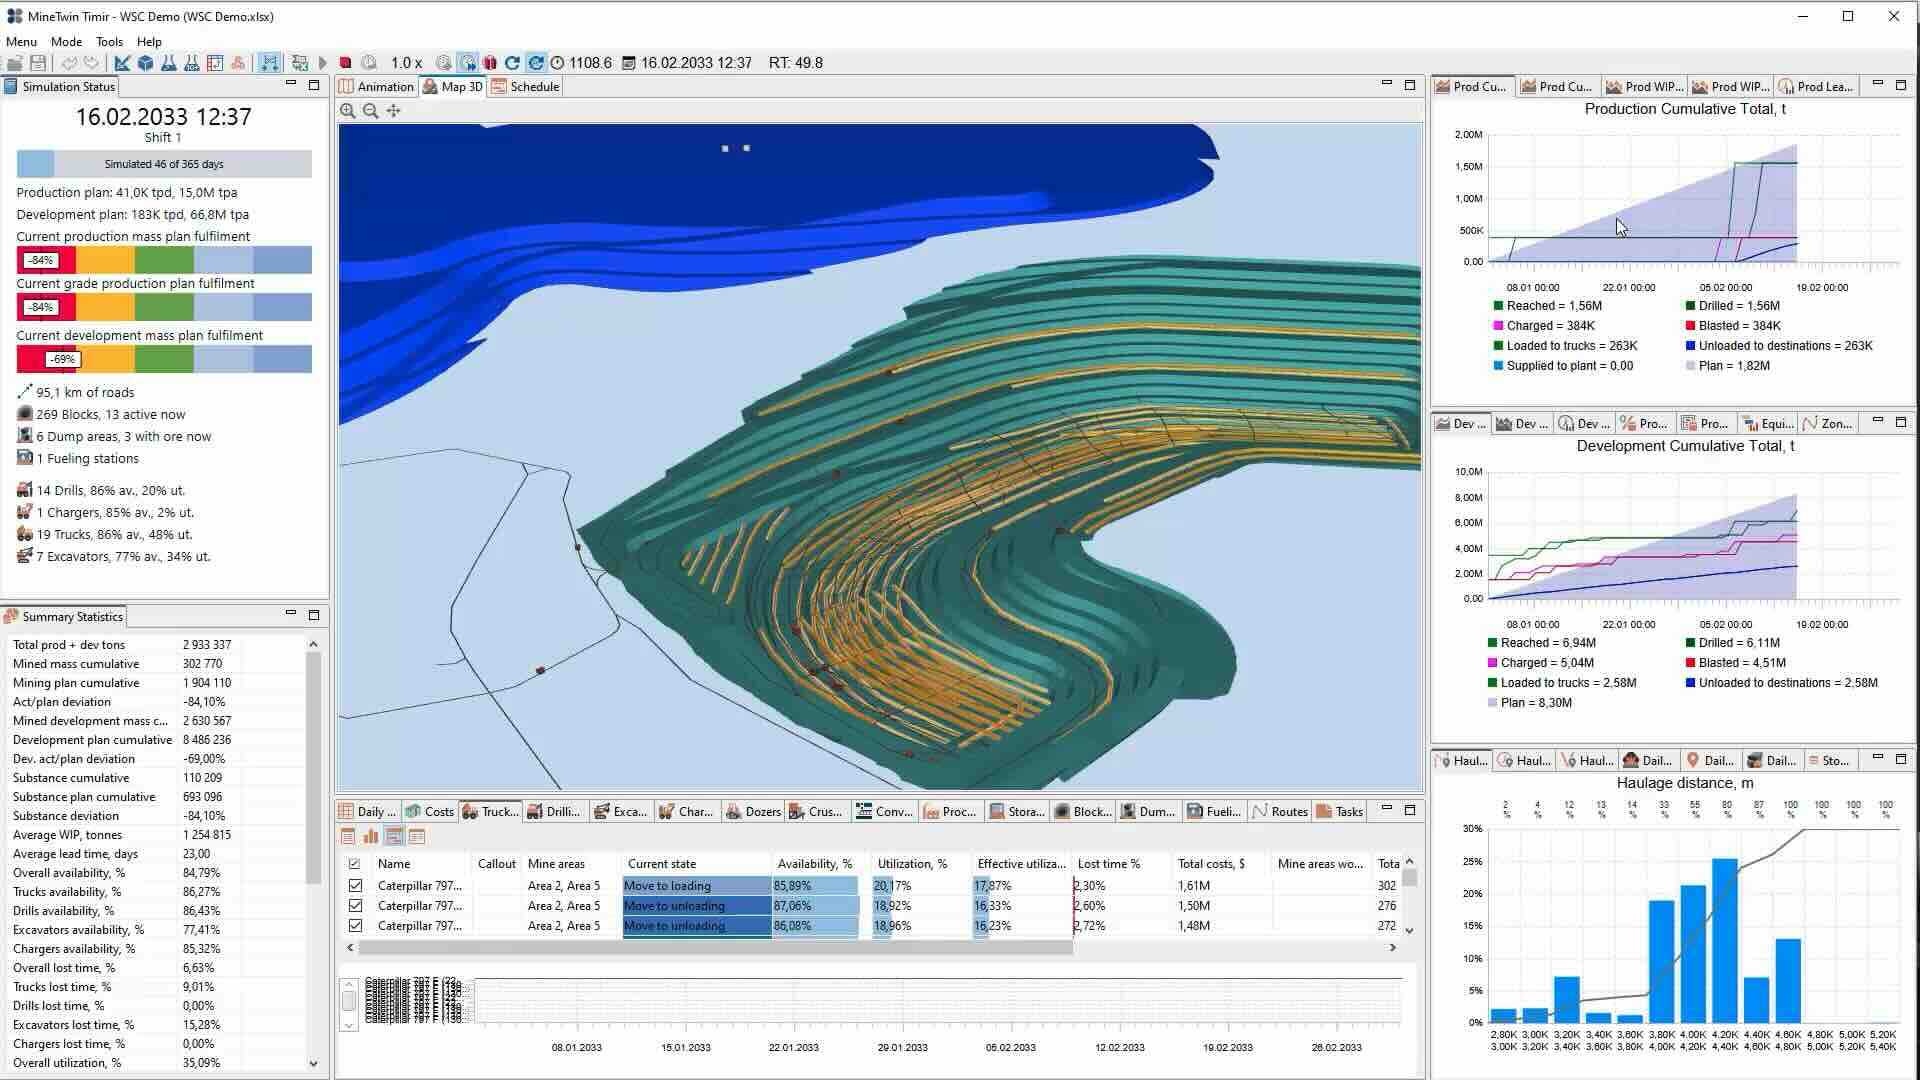The image size is (1920, 1080).
Task: Click the play simulation arrow
Action: 322,62
